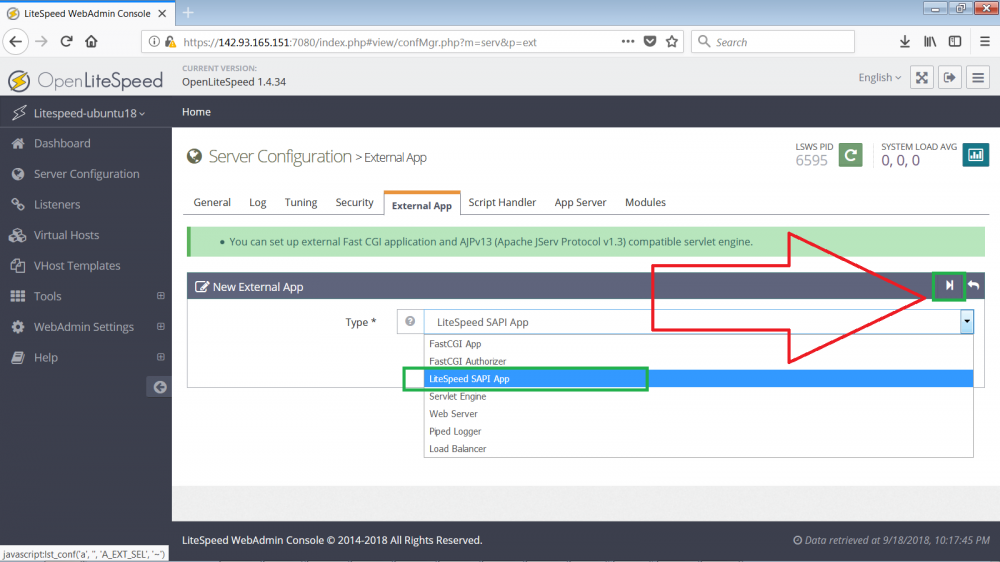Expand the Help sidebar submenu

pyautogui.click(x=161, y=357)
